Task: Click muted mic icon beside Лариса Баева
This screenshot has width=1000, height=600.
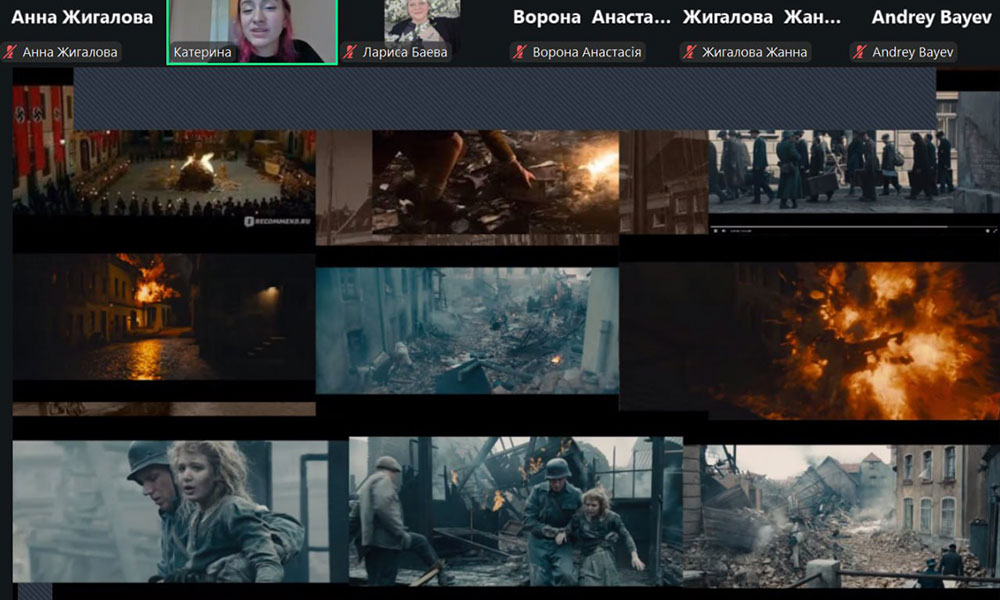Action: 350,52
